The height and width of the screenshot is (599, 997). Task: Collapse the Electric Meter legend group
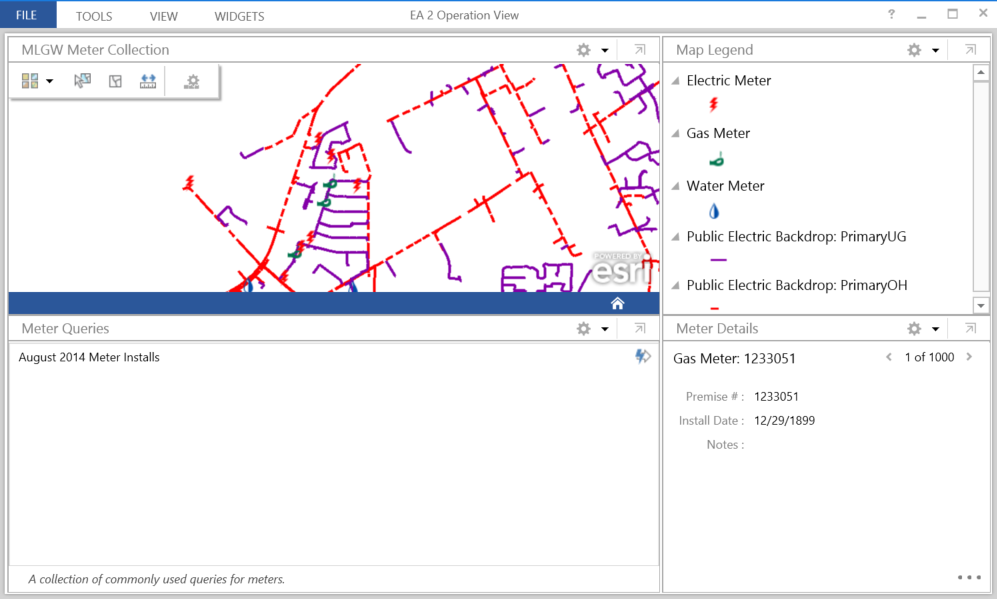tap(676, 81)
